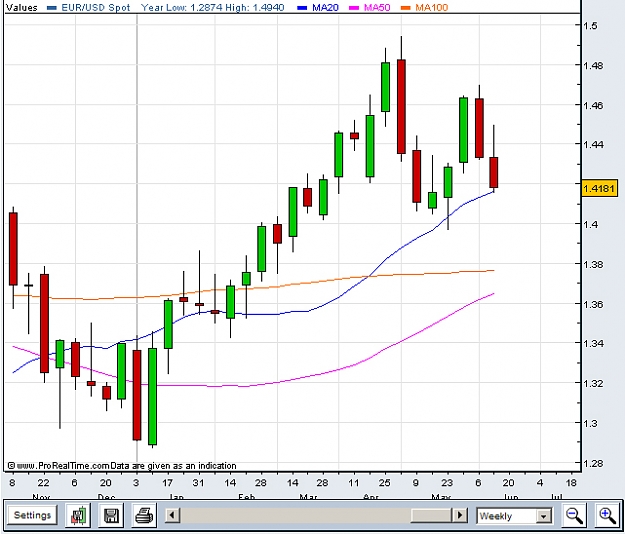Click the candlestick chart style icon
Screen dimensions: 625x534
click(79, 515)
